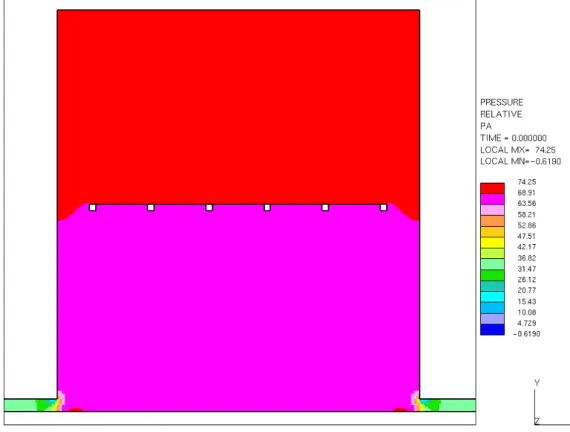Click the Z axis label of triad
570x432 pixels.
pyautogui.click(x=537, y=421)
